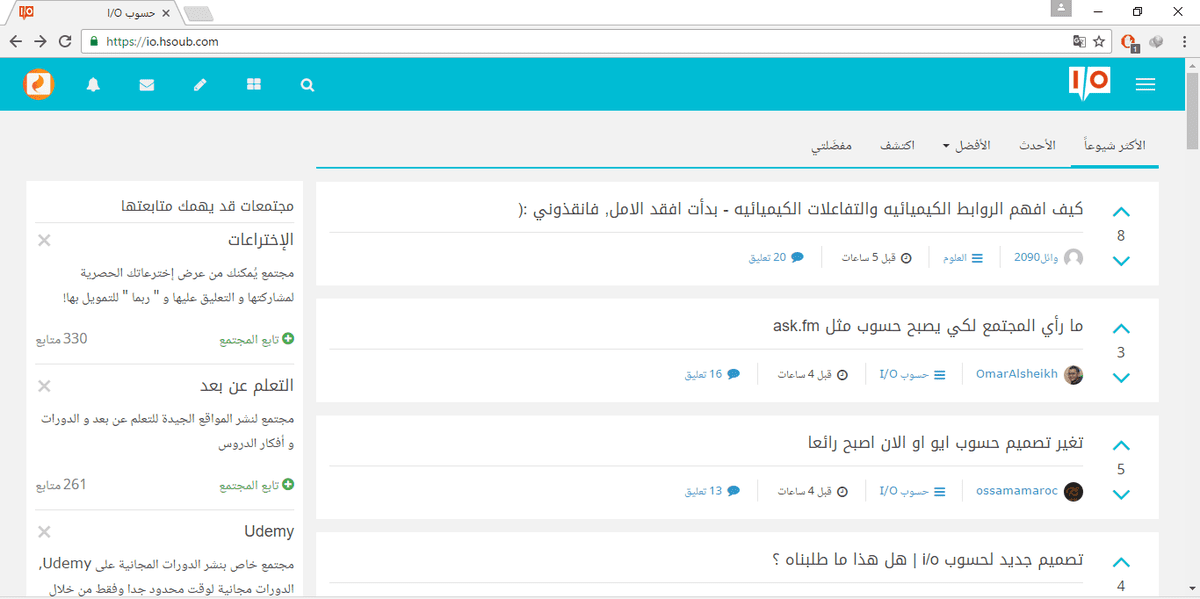Click the browser back arrow
1200x599 pixels.
point(16,42)
